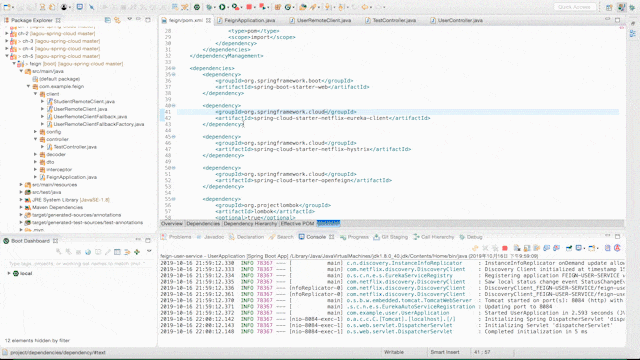Switch to the Spring perspective icon
The width and height of the screenshot is (640, 360).
pos(622,7)
